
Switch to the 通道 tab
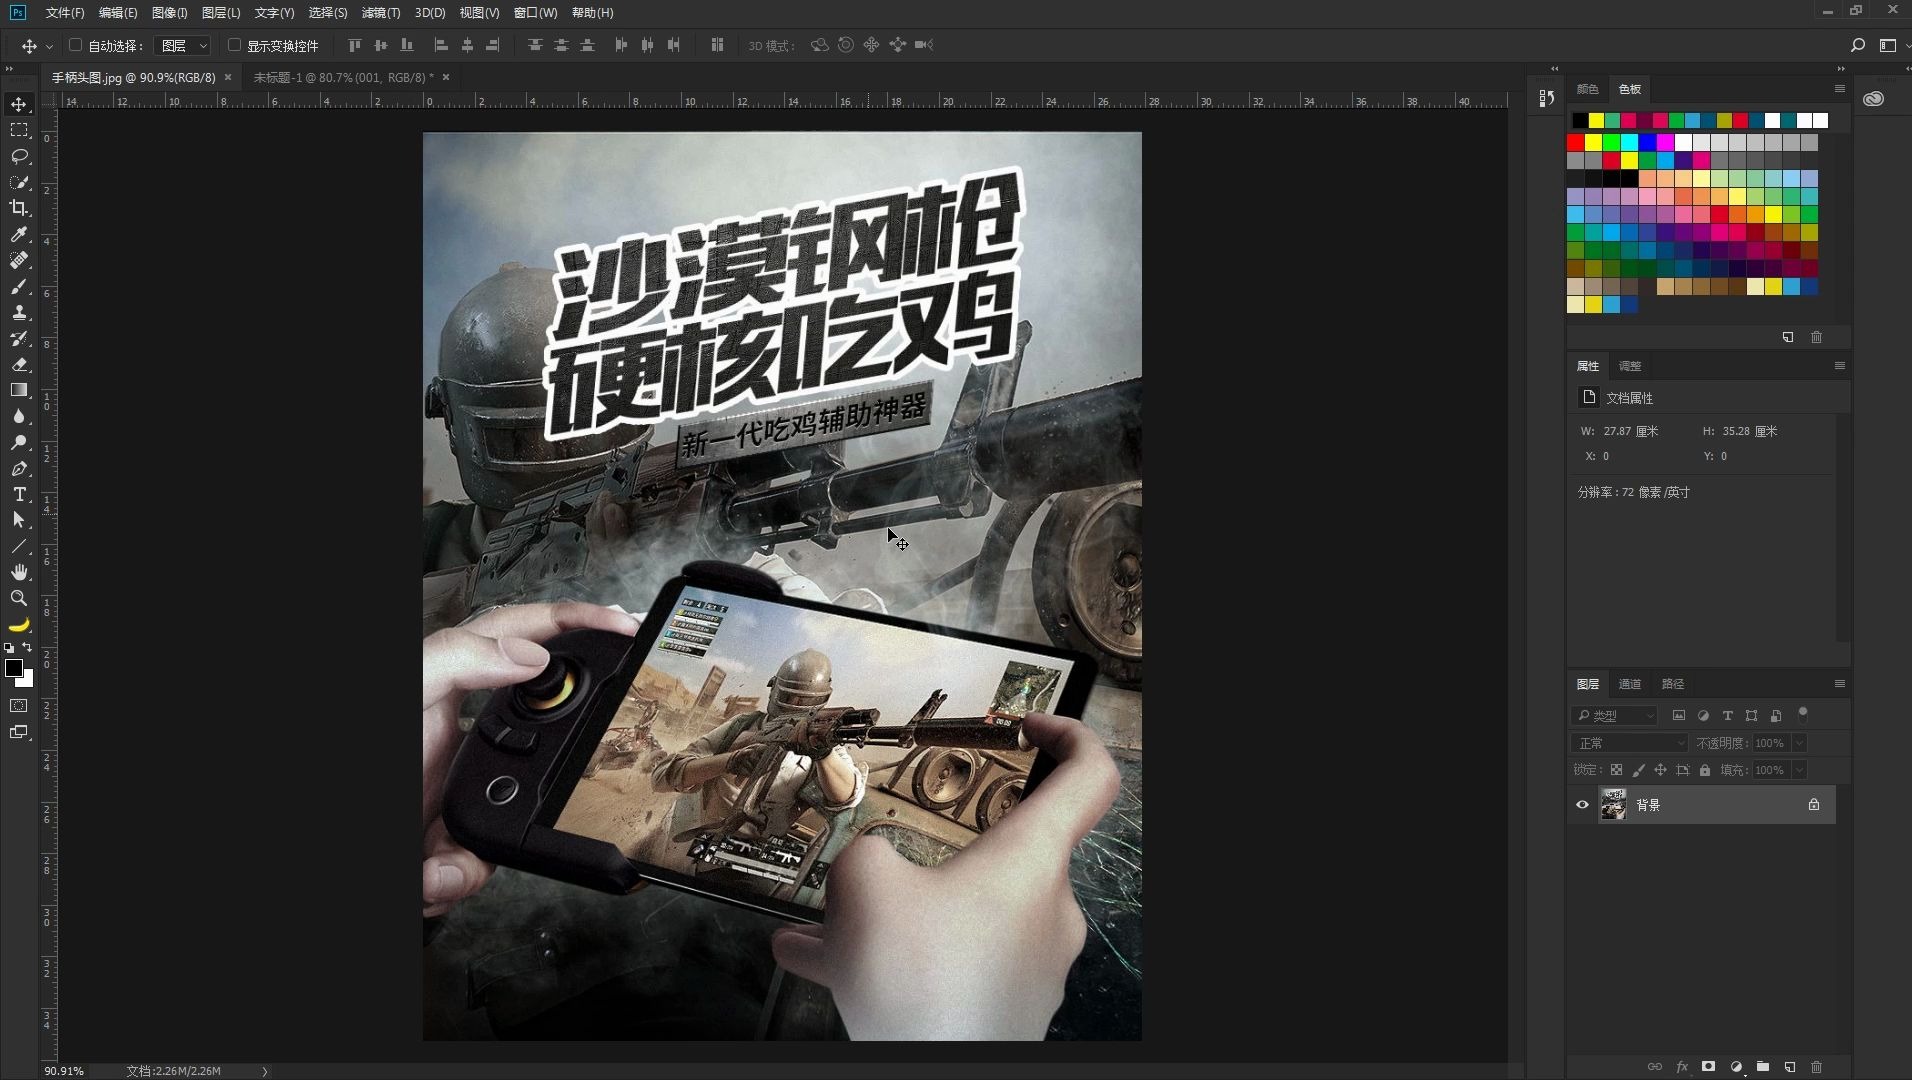[x=1630, y=684]
